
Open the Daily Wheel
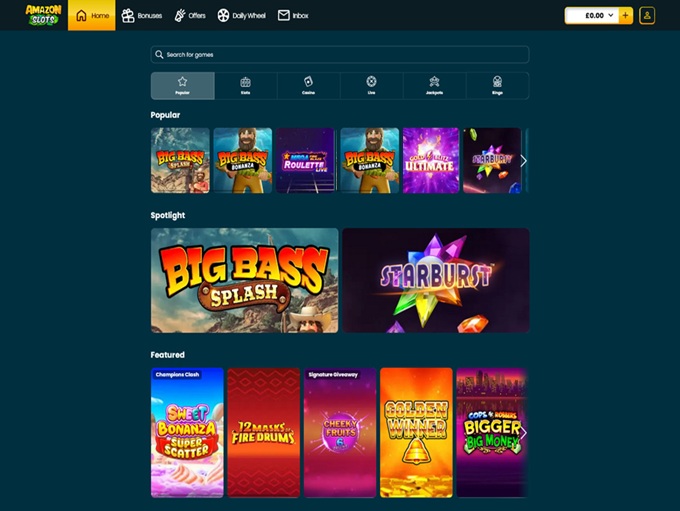click(223, 16)
